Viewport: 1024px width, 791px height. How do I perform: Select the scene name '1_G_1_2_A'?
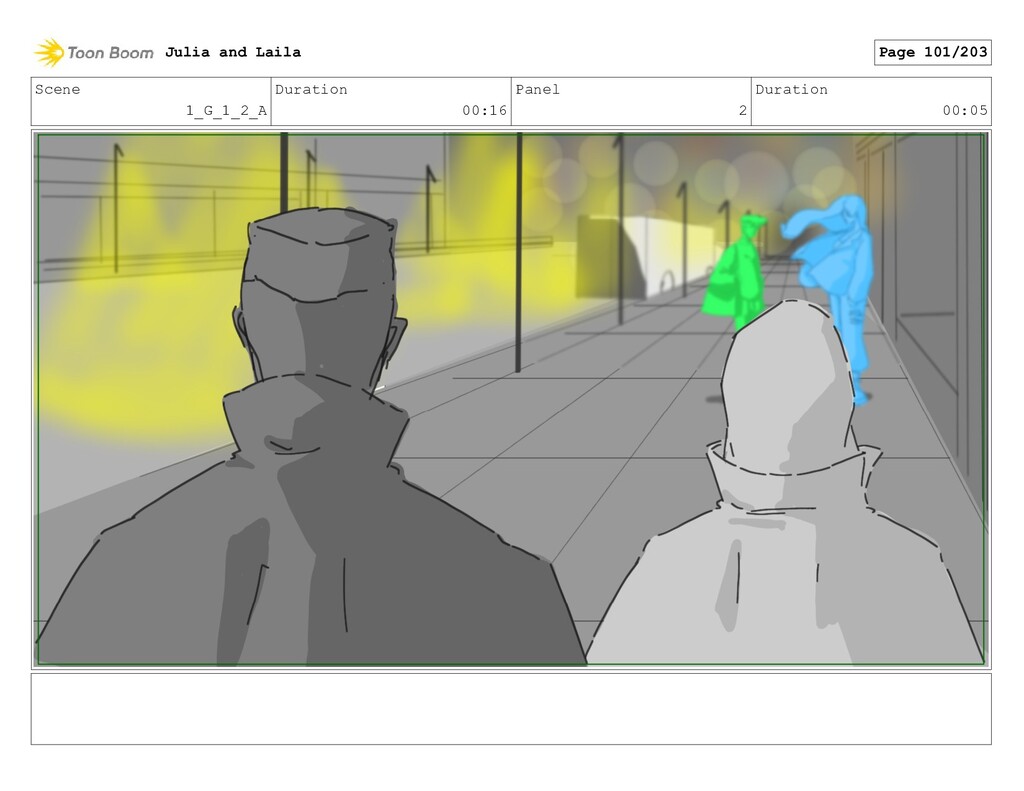point(226,110)
